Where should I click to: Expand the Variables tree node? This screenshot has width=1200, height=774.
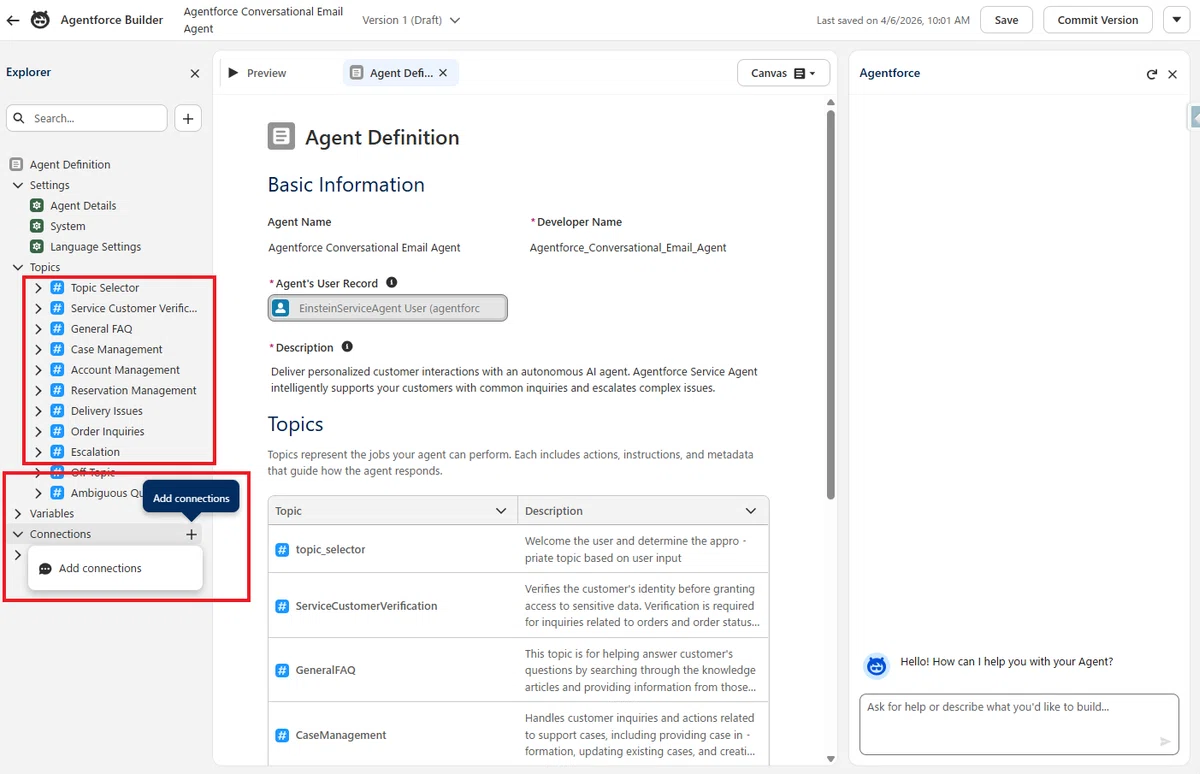(17, 513)
